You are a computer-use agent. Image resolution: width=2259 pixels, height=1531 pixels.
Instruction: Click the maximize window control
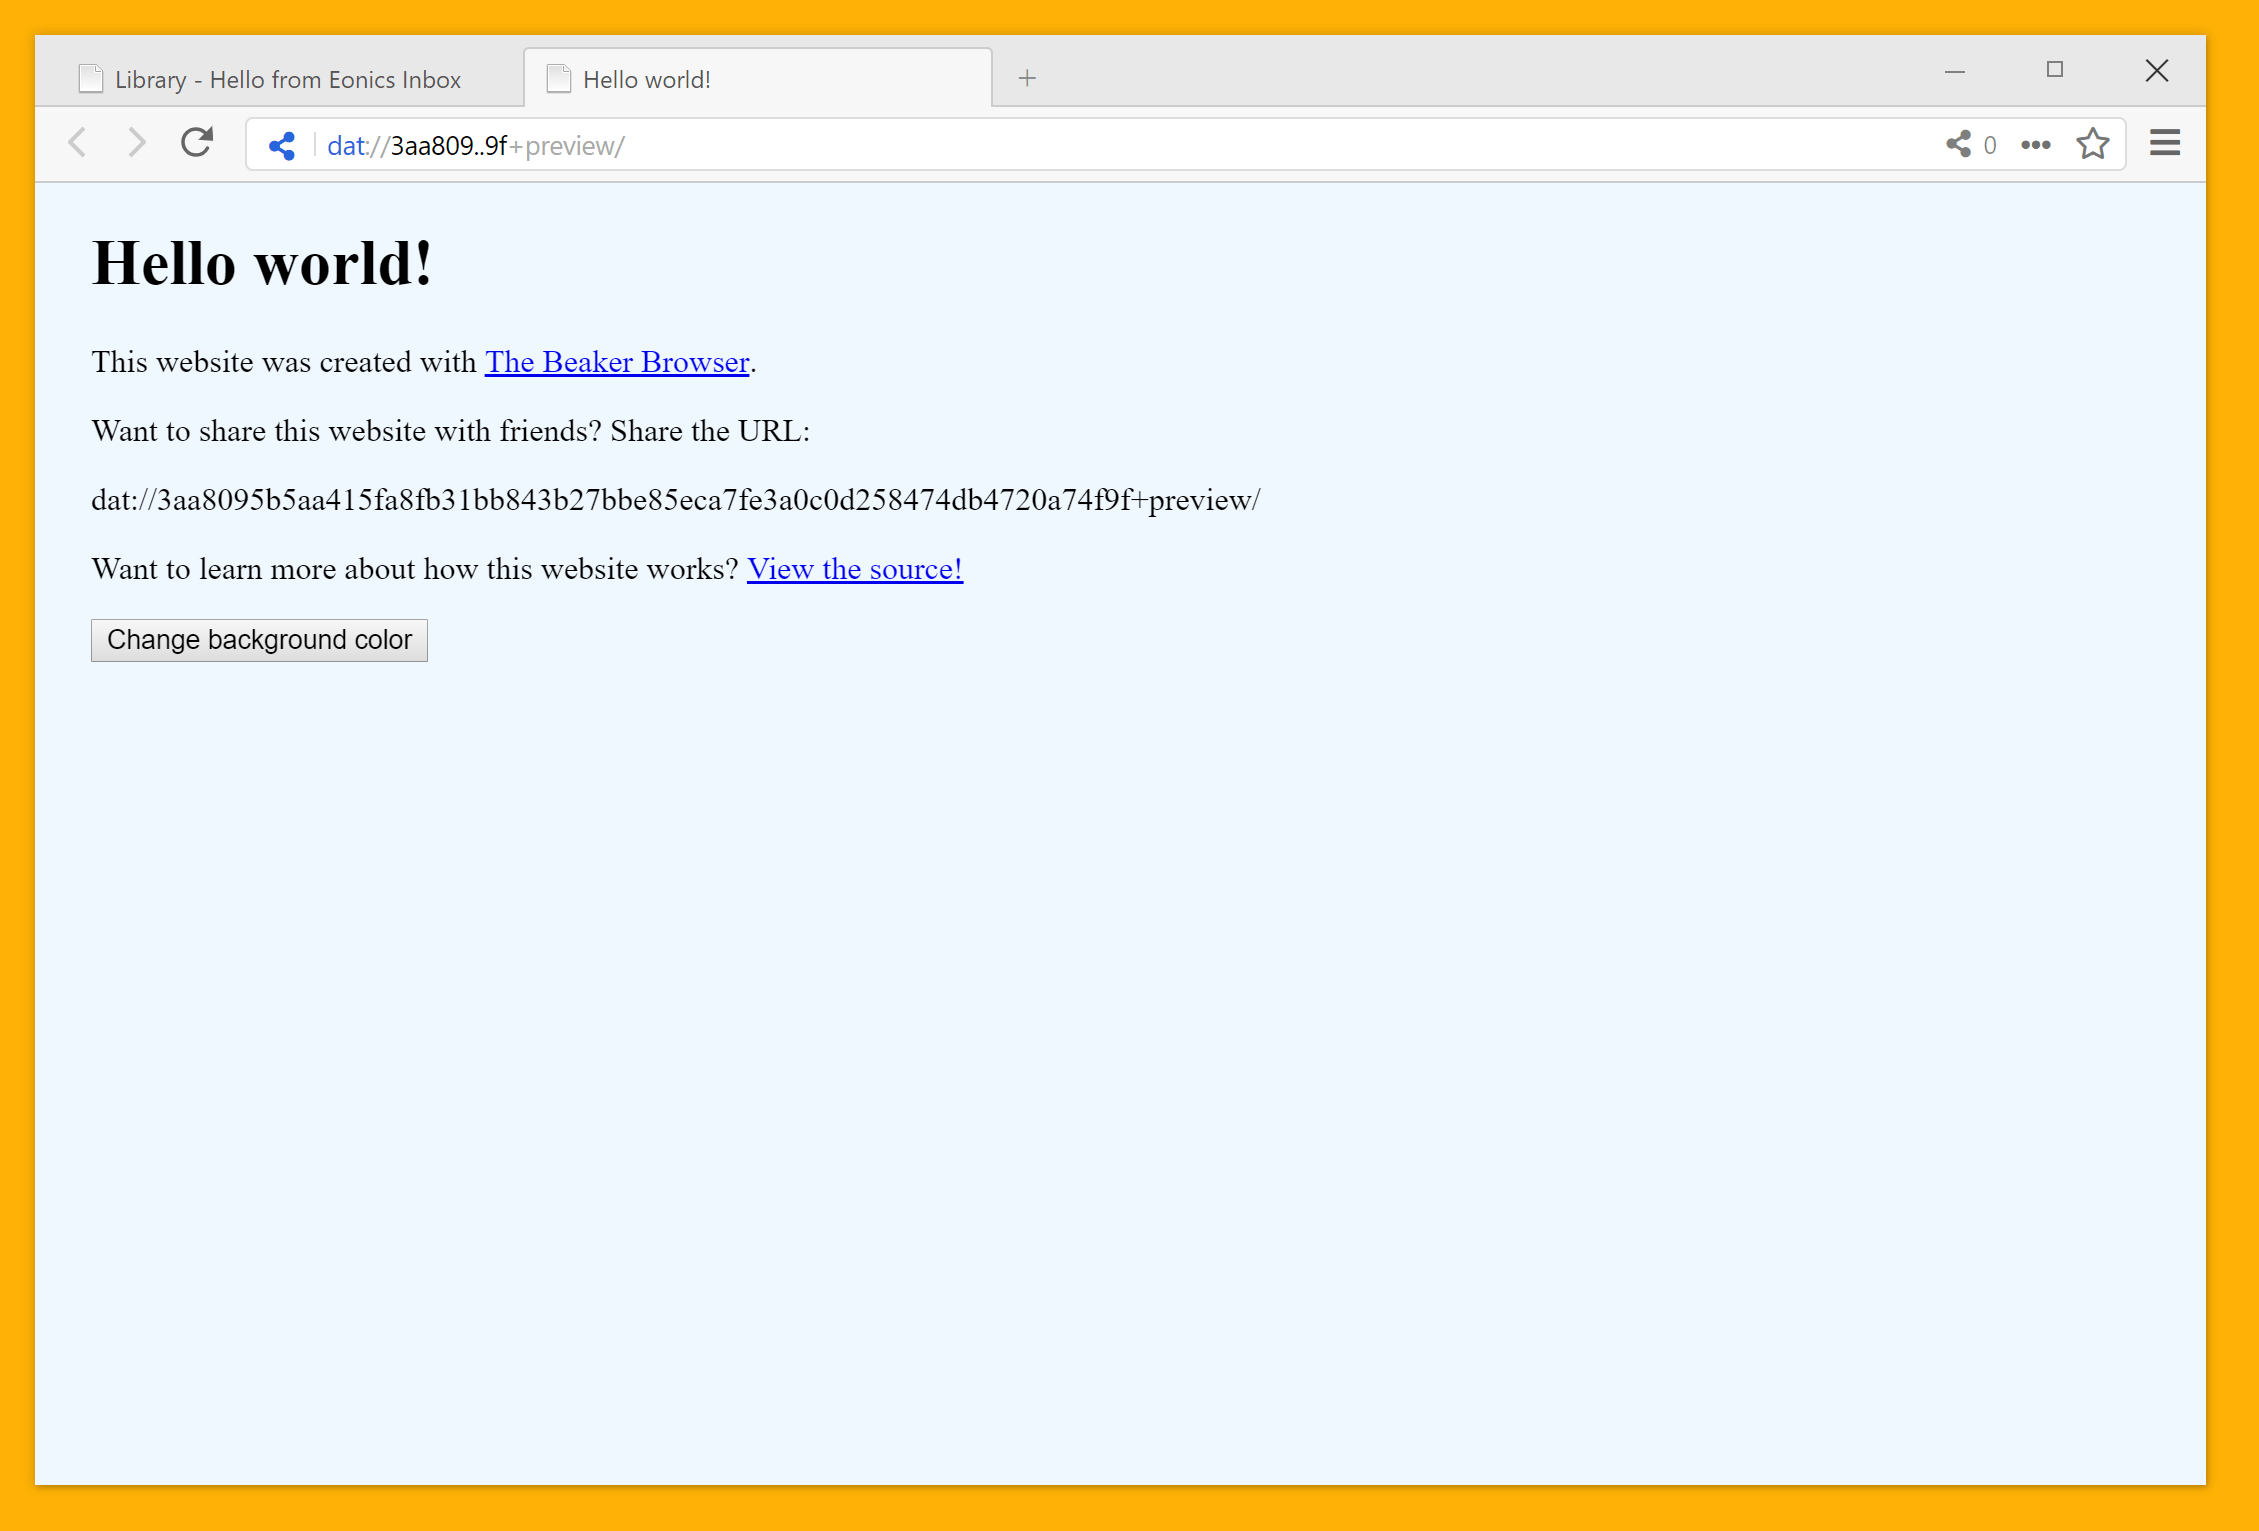(x=2055, y=70)
